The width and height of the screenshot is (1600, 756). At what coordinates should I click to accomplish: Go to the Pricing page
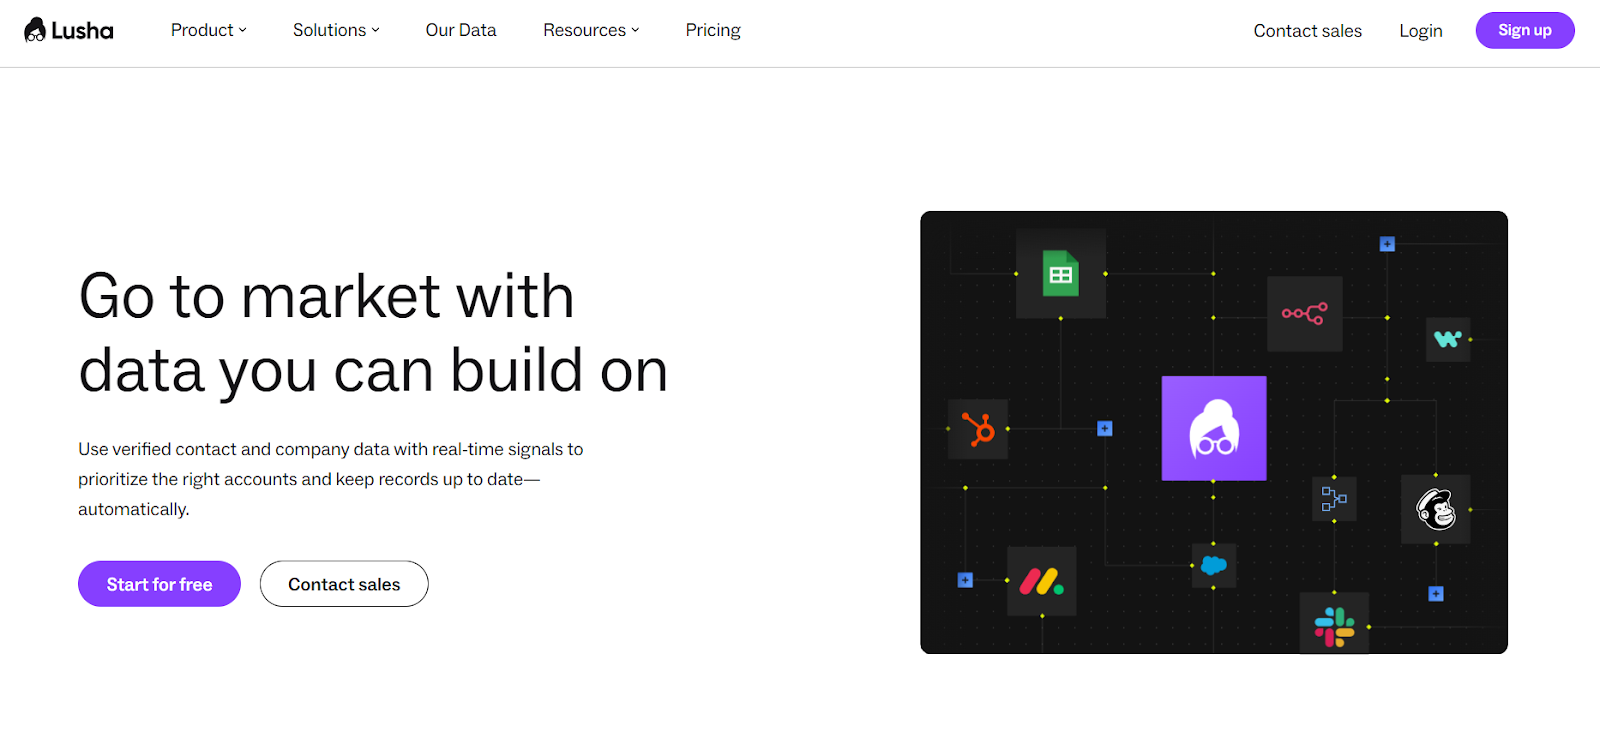[x=713, y=30]
